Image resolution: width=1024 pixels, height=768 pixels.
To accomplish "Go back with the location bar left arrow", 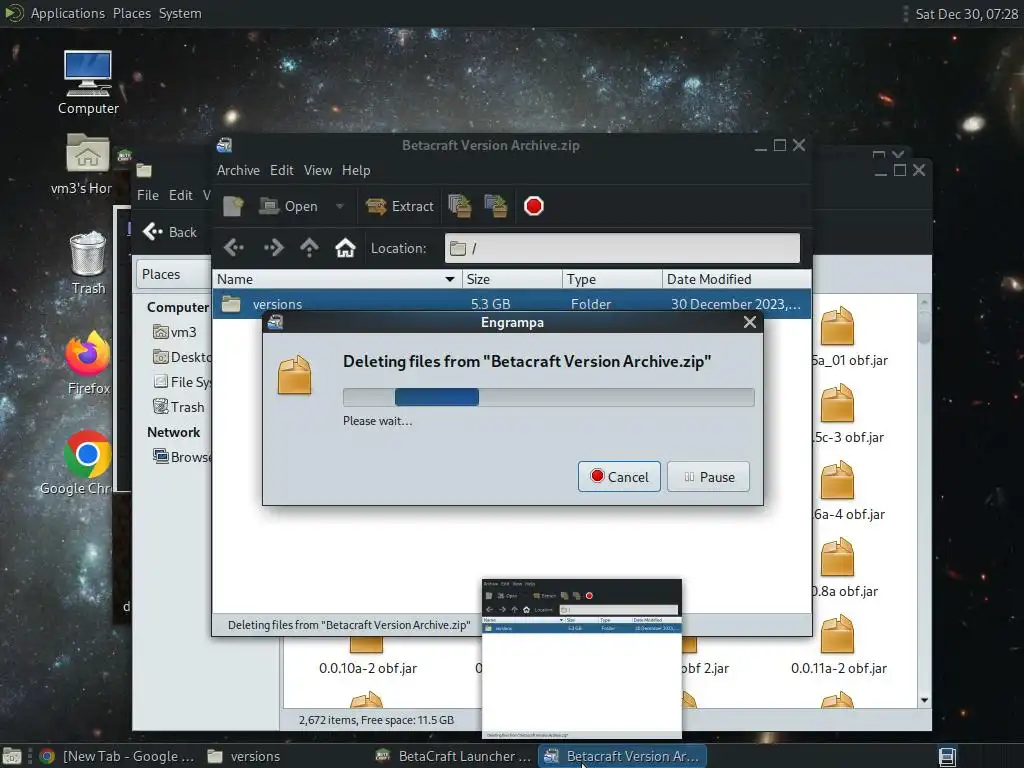I will [234, 248].
